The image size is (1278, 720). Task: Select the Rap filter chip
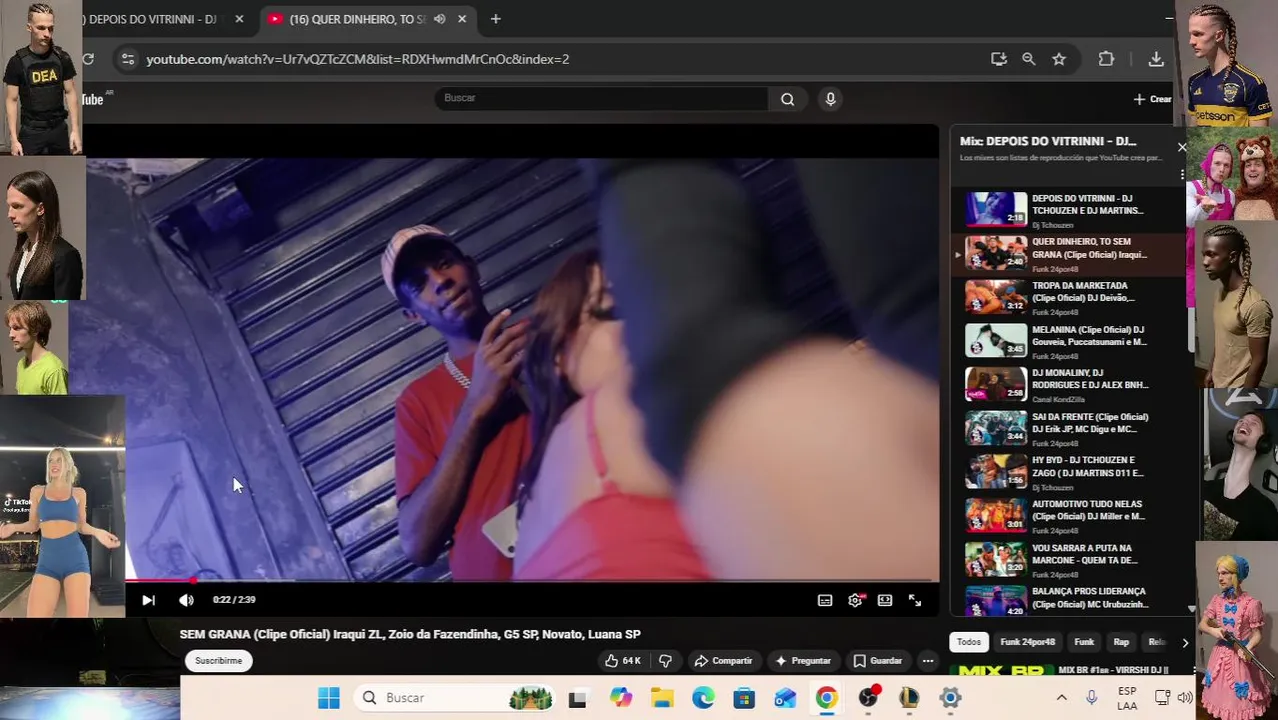(1121, 642)
